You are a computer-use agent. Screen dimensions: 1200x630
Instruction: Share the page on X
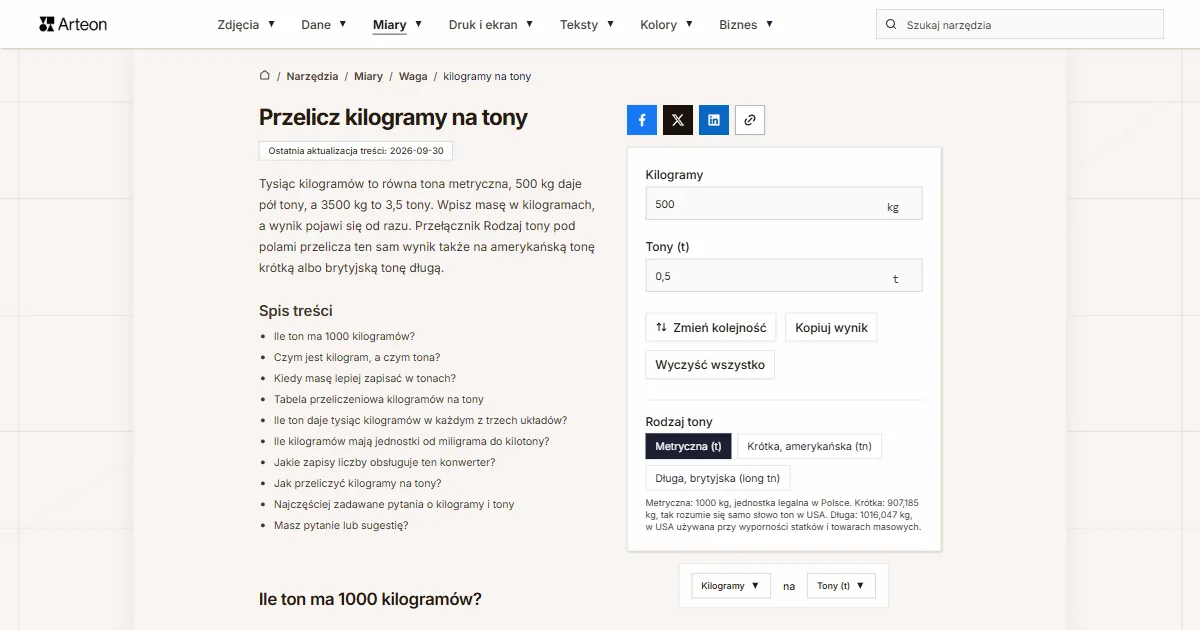pos(678,120)
